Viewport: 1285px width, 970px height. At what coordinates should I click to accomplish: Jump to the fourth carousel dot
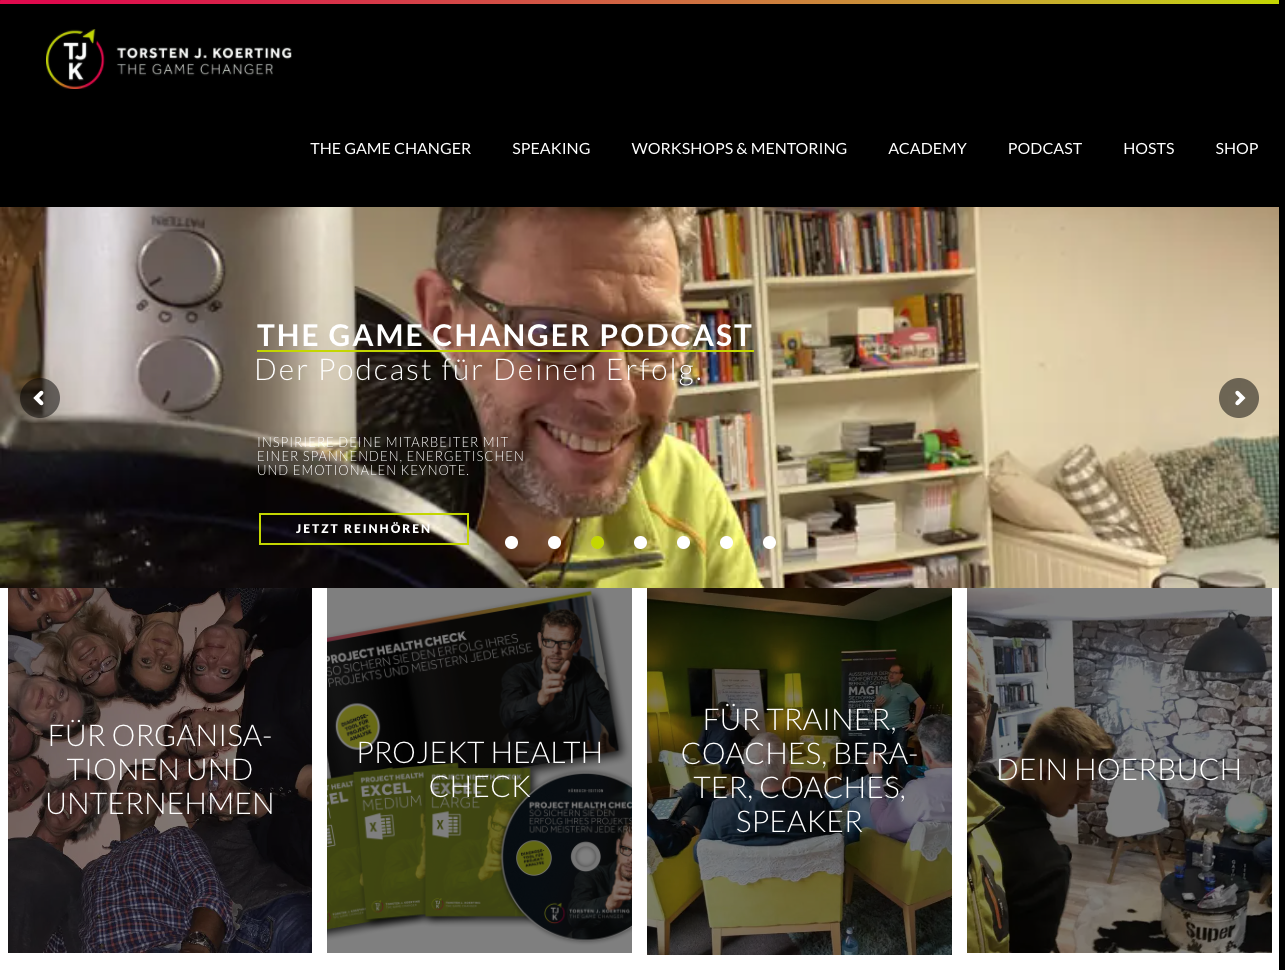tap(641, 543)
